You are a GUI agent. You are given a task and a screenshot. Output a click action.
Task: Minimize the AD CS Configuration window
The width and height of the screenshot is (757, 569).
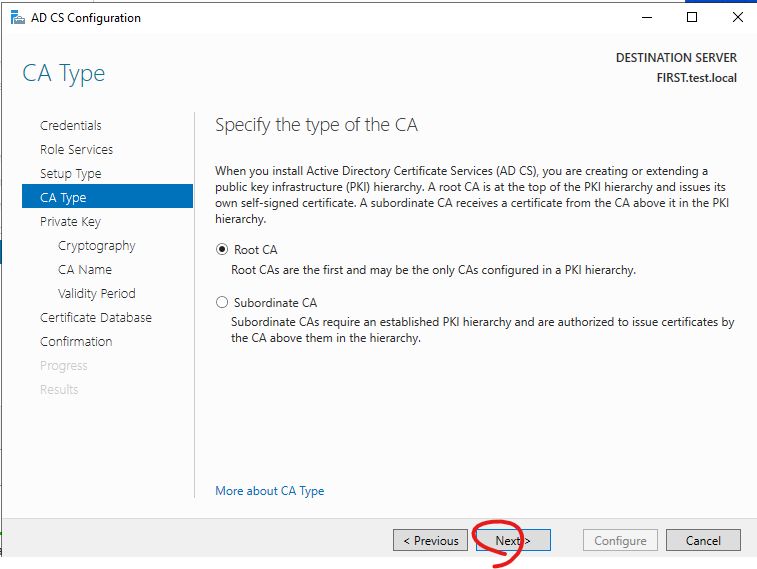coord(647,17)
